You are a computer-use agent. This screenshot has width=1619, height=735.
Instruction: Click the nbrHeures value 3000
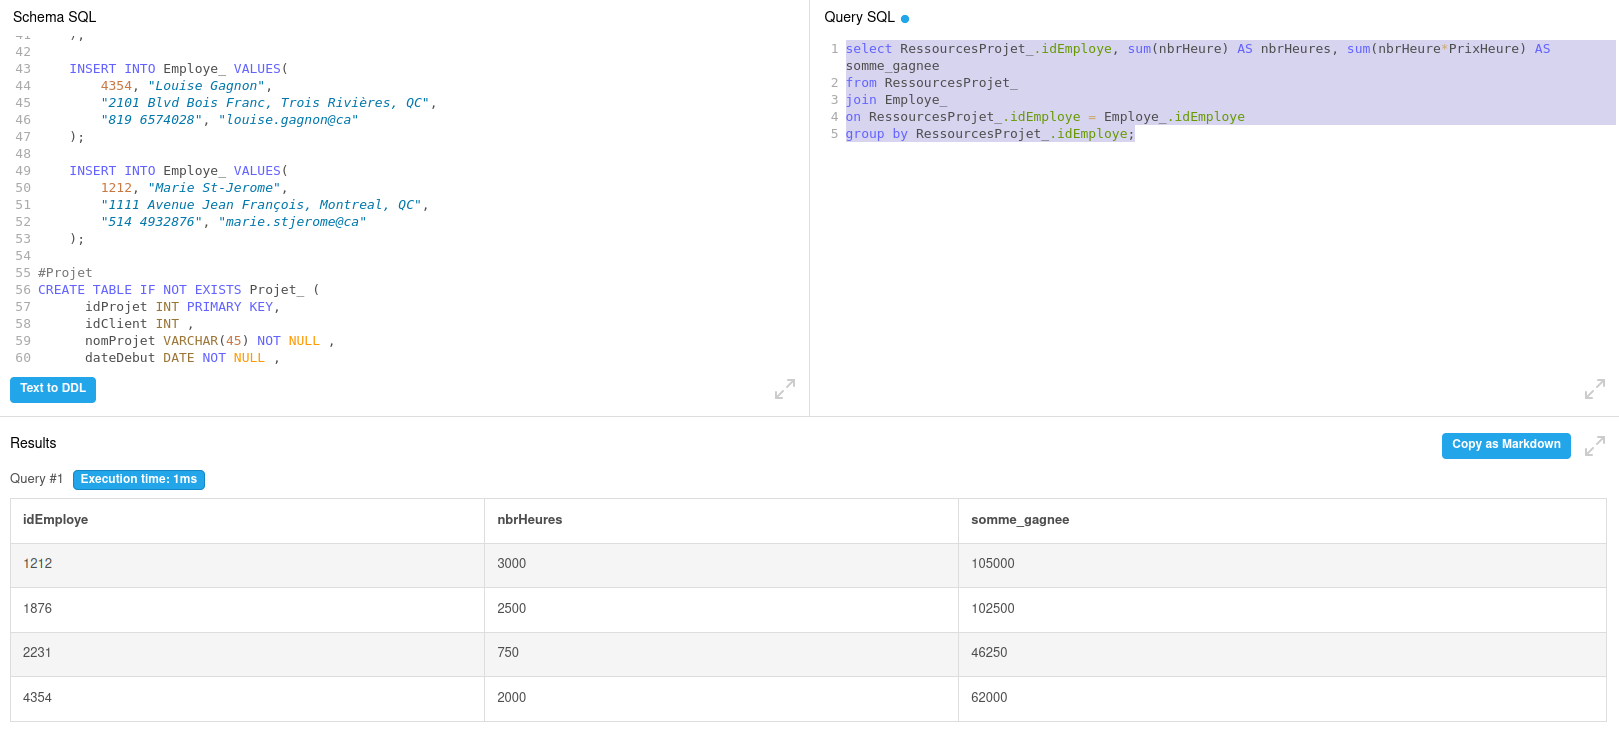tap(511, 564)
